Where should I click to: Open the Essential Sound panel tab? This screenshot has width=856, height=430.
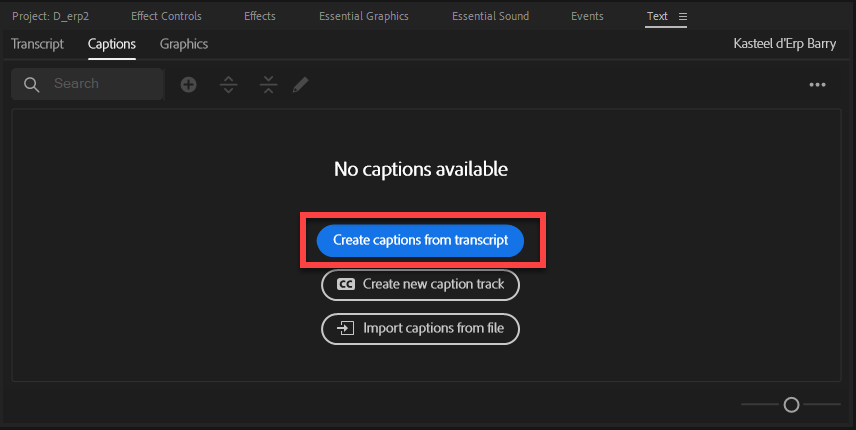(491, 16)
